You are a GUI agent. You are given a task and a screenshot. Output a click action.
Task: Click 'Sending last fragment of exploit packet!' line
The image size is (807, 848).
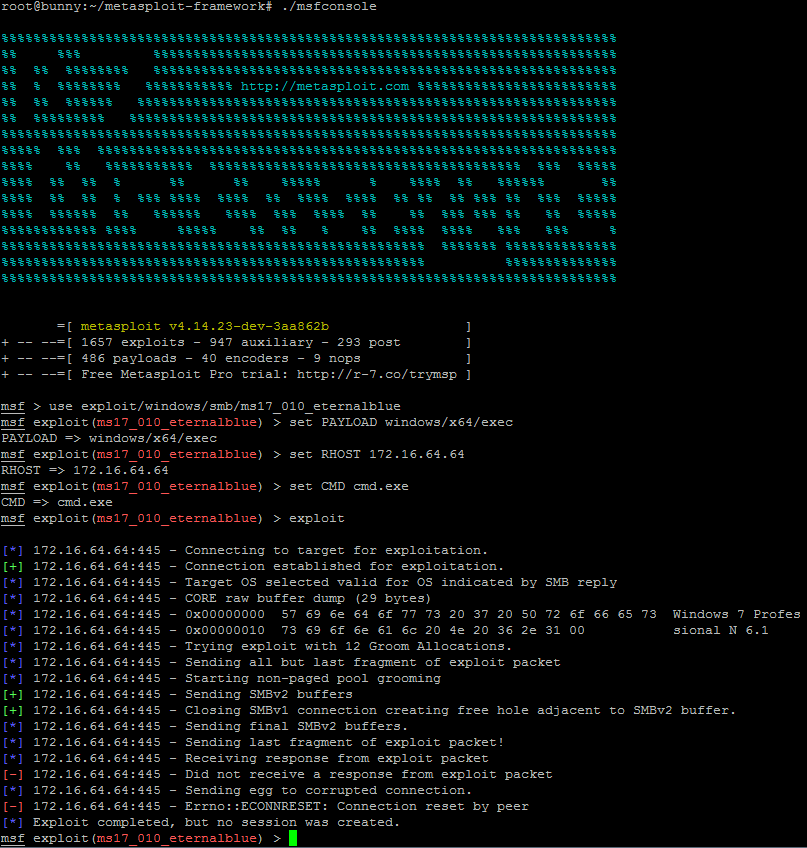click(x=253, y=742)
